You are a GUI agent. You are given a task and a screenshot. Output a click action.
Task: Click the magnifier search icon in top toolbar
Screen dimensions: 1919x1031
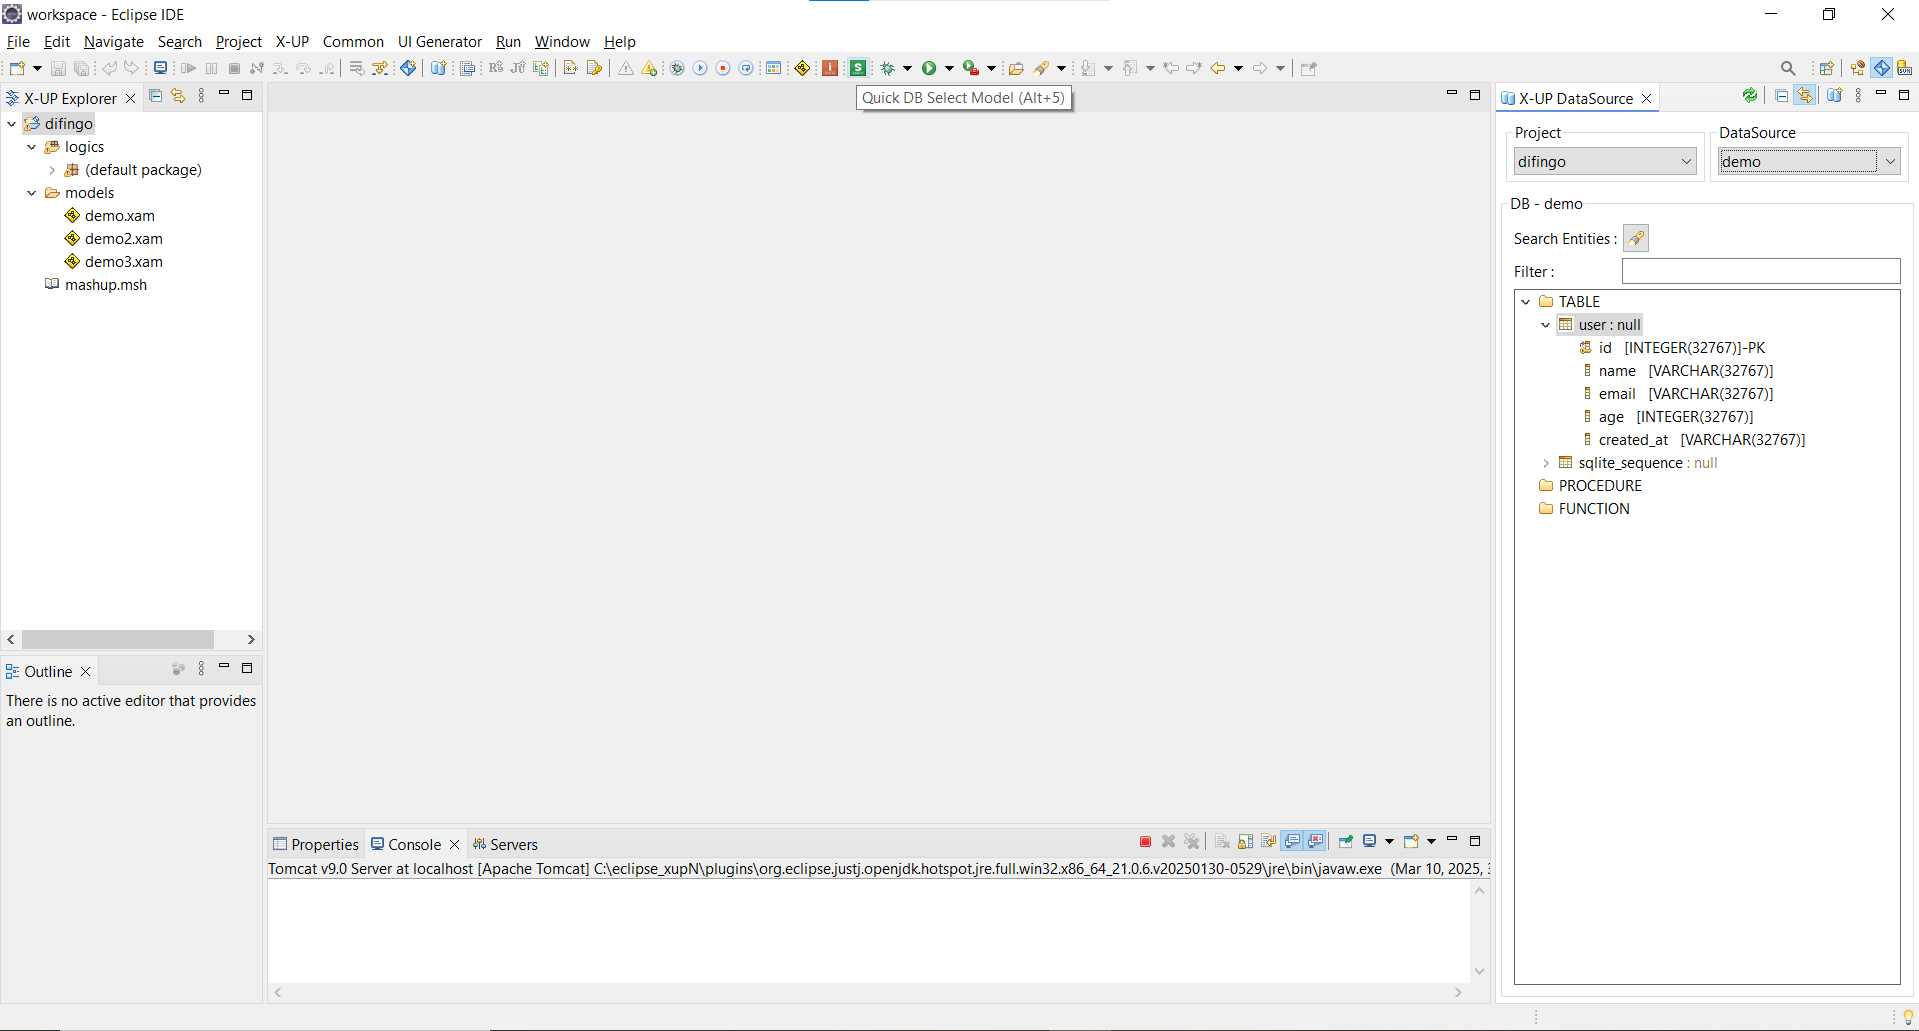click(x=1787, y=68)
